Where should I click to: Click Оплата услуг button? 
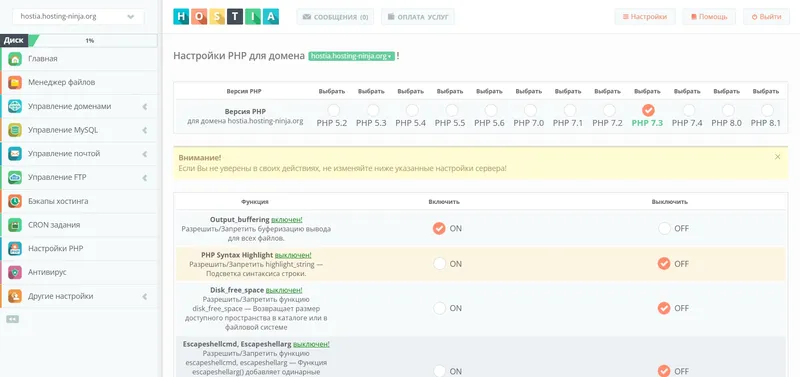[x=418, y=17]
